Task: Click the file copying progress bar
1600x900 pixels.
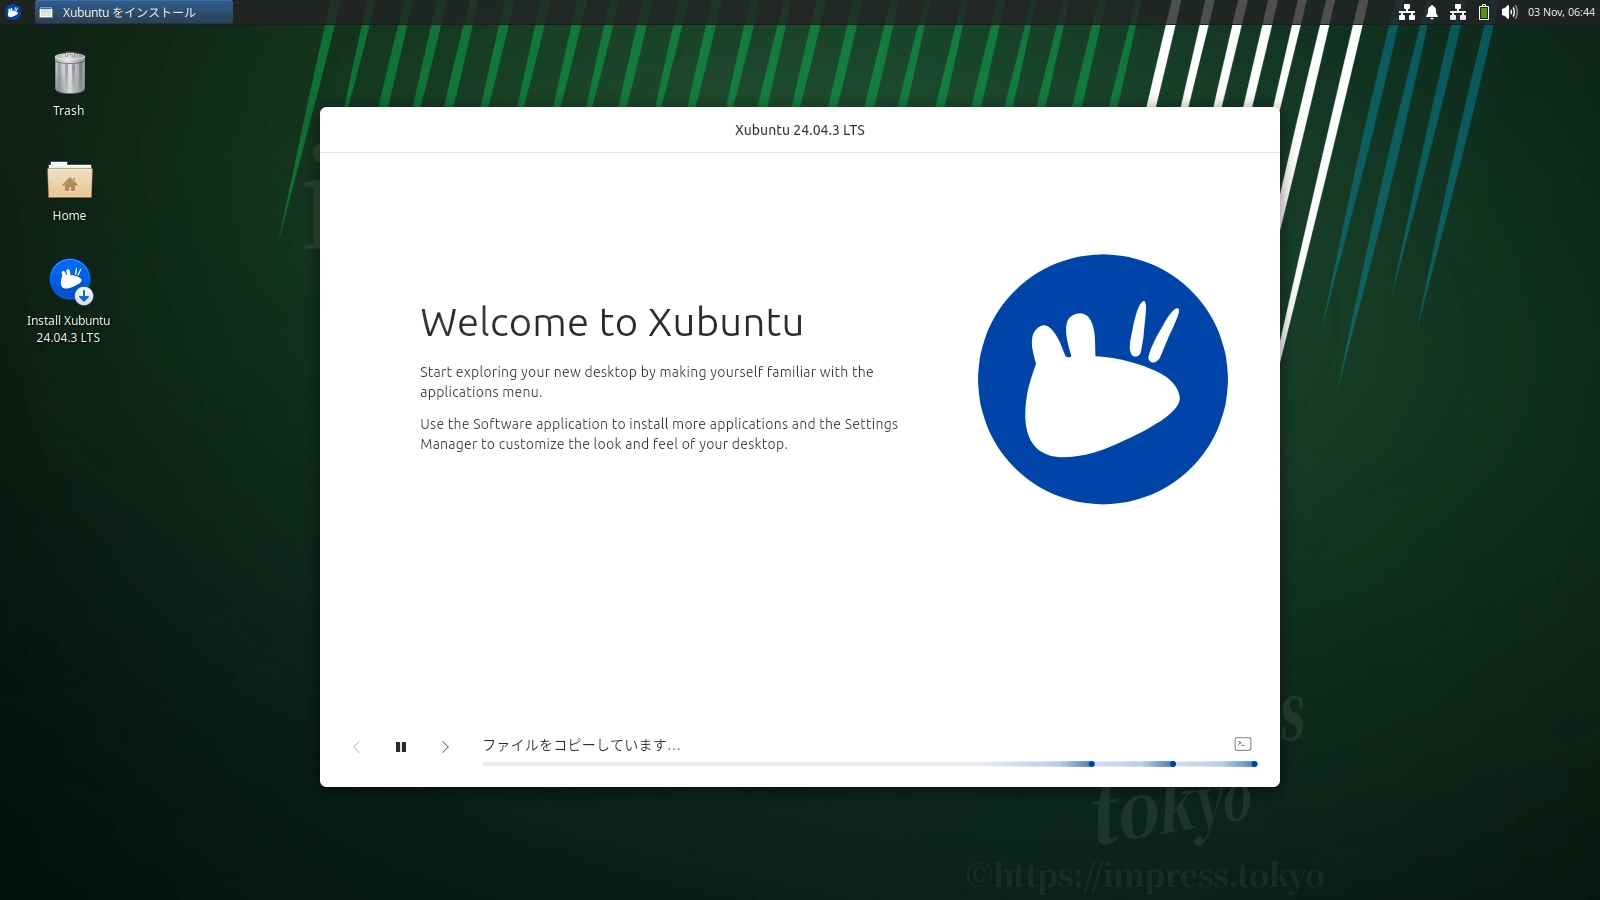Action: coord(870,764)
